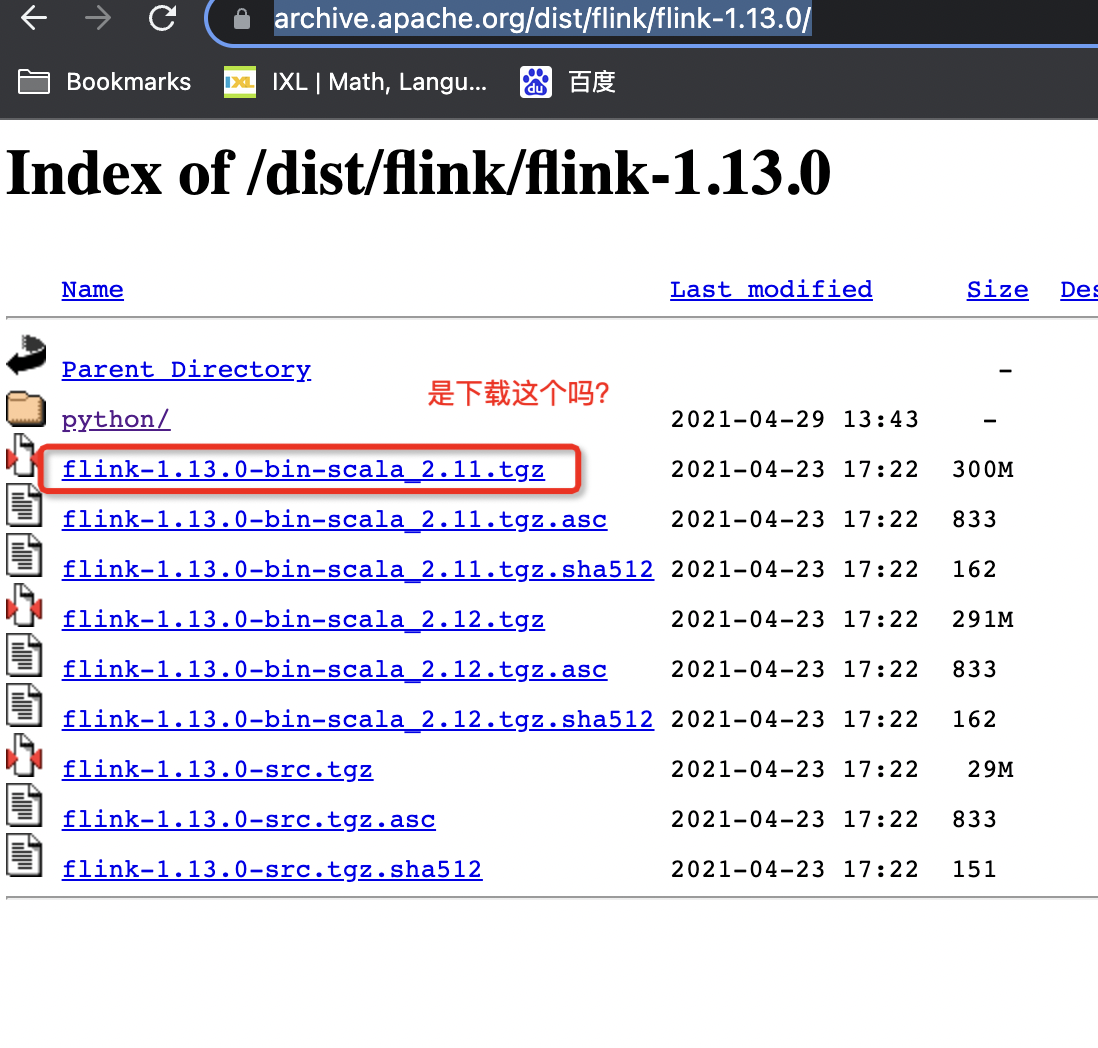Open flink-1.13.0-bin-scala_2.12.tgz.asc

pyautogui.click(x=334, y=669)
